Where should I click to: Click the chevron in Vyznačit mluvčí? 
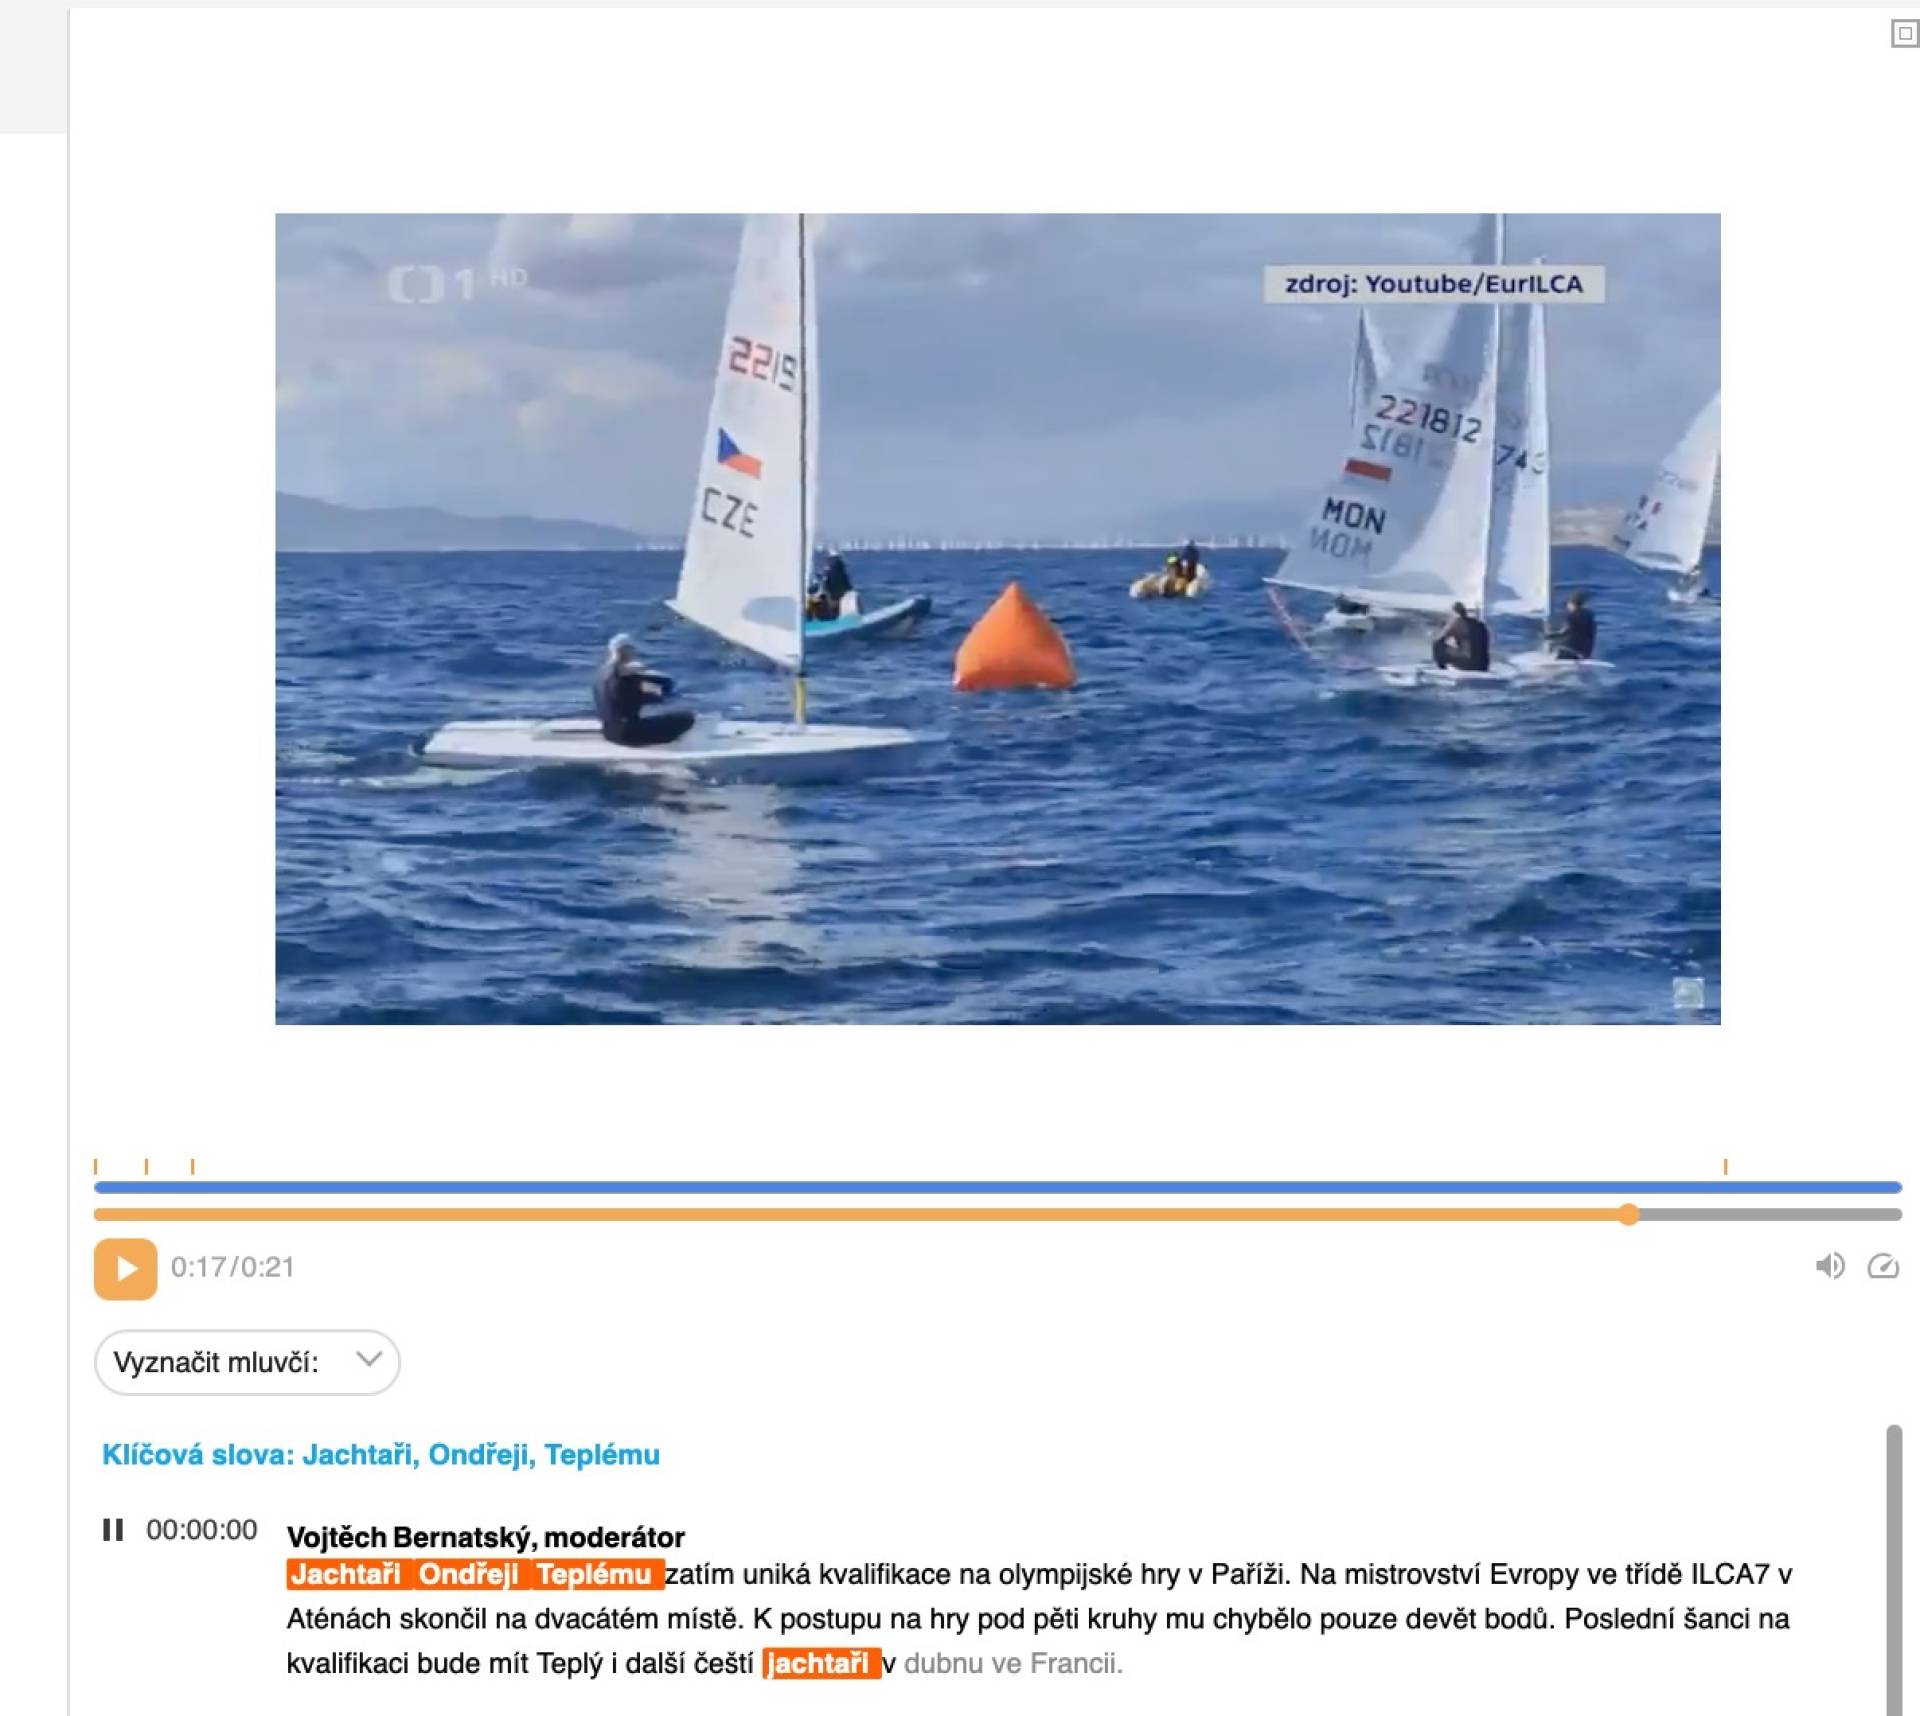click(369, 1359)
